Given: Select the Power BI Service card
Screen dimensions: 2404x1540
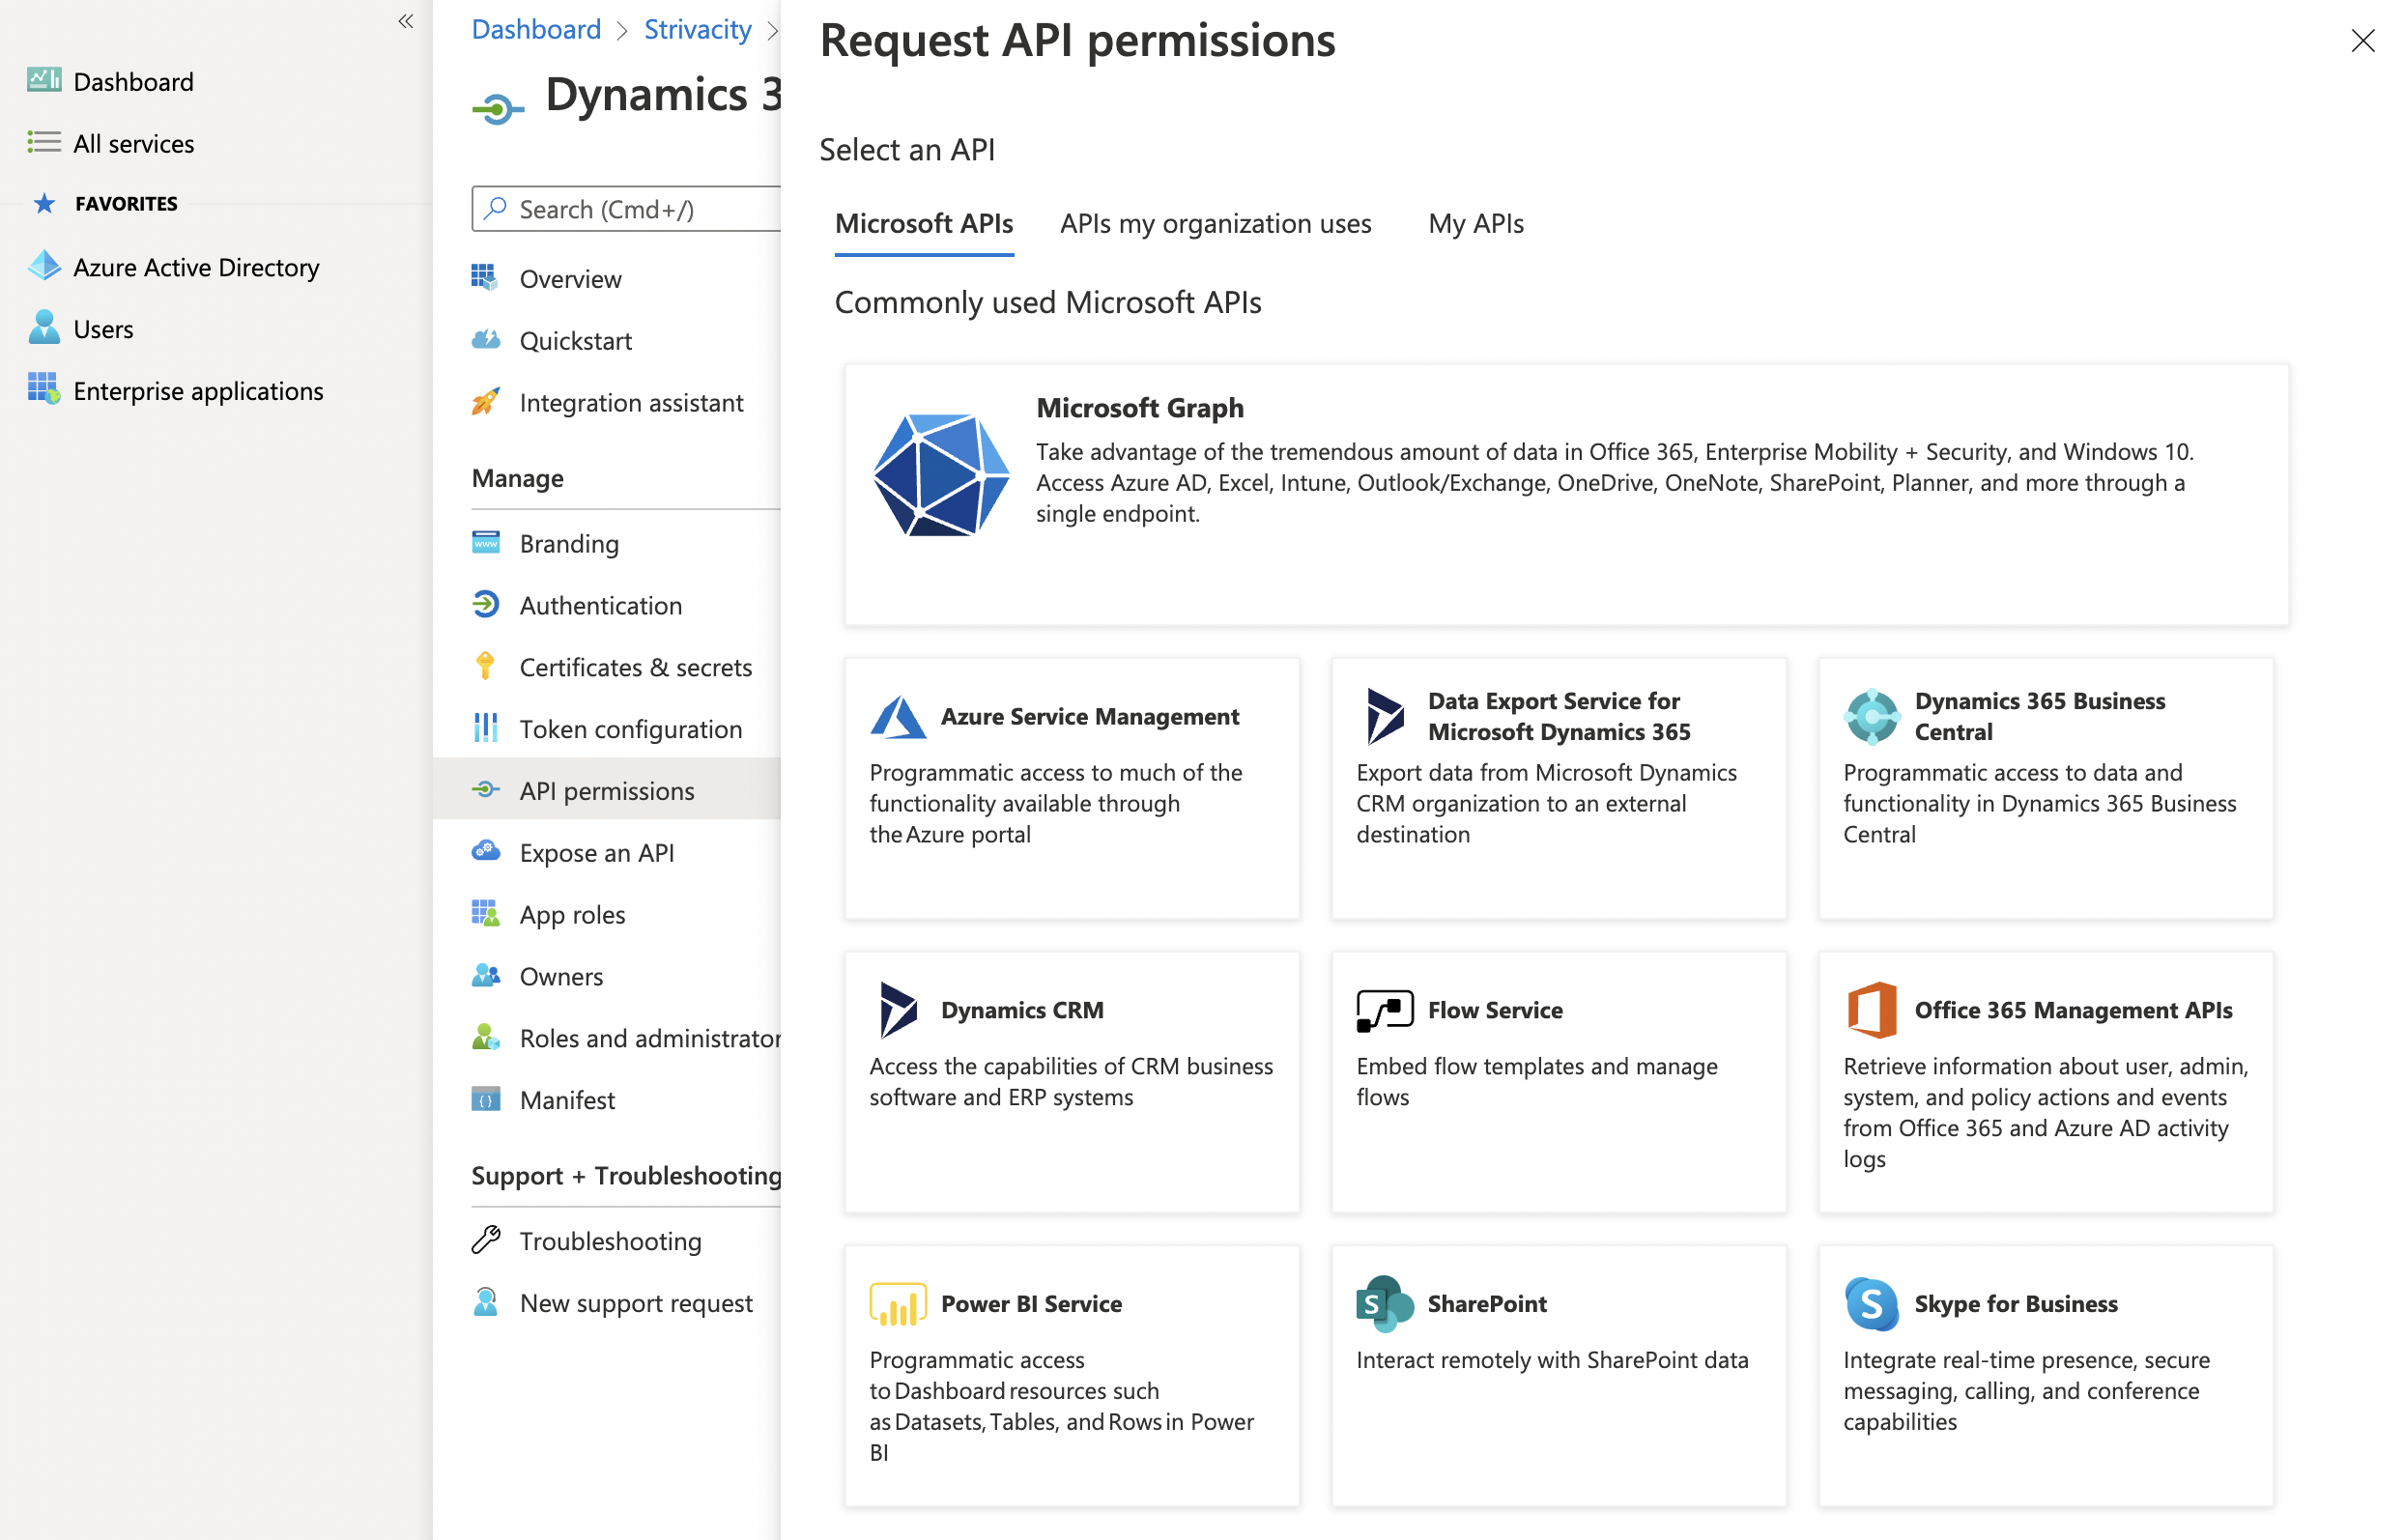Looking at the screenshot, I should (x=1072, y=1376).
